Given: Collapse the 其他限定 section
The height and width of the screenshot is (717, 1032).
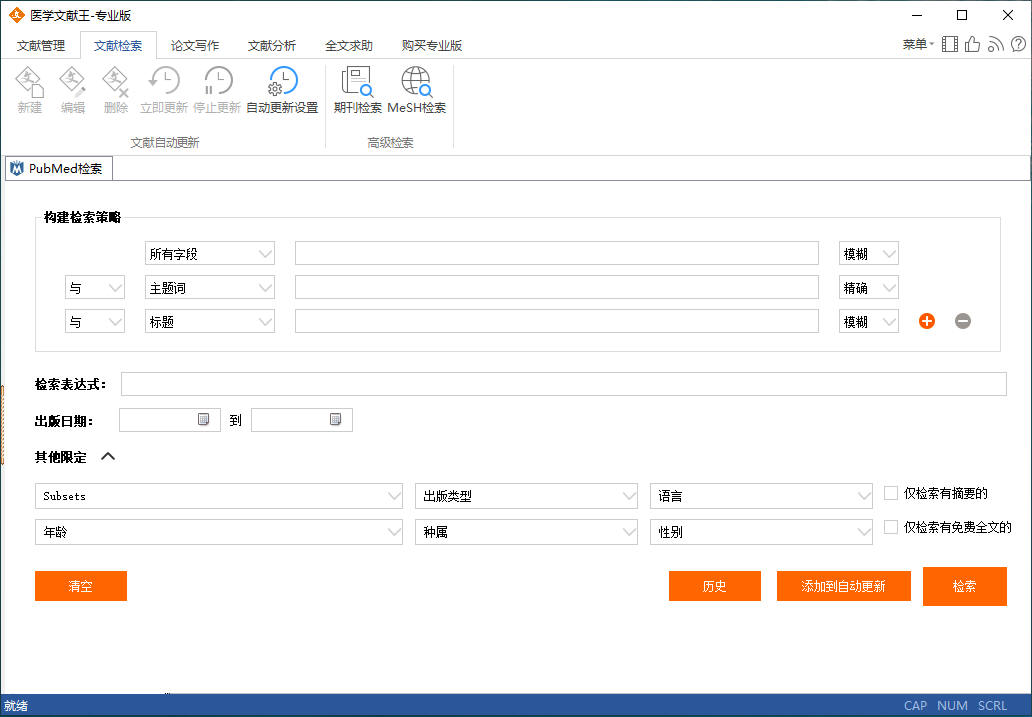Looking at the screenshot, I should point(108,457).
